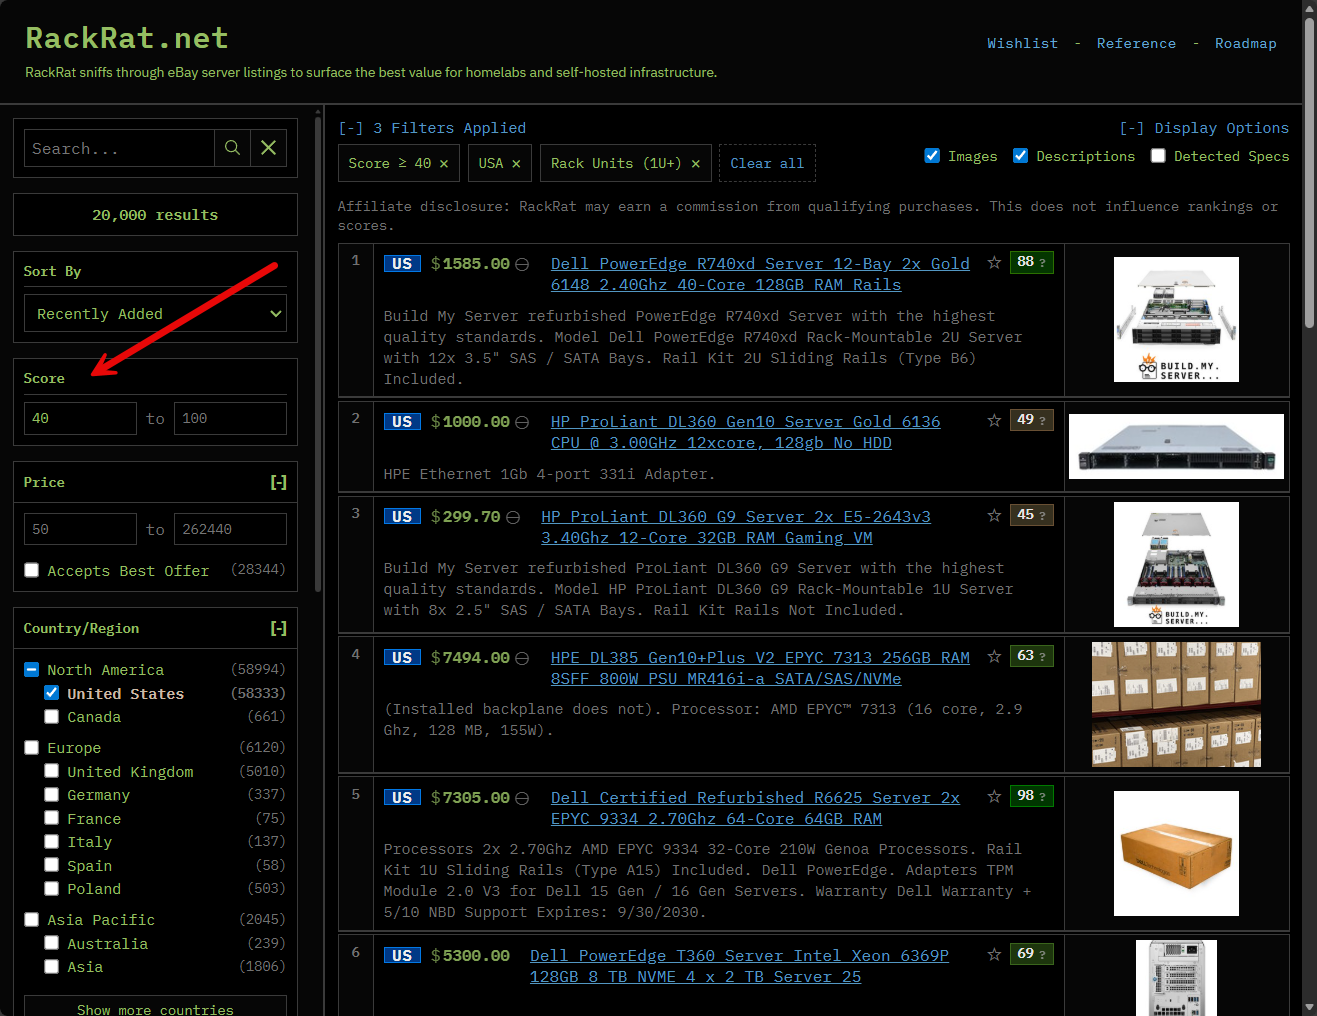Viewport: 1317px width, 1016px height.
Task: Click the minimum score field
Action: pos(80,418)
